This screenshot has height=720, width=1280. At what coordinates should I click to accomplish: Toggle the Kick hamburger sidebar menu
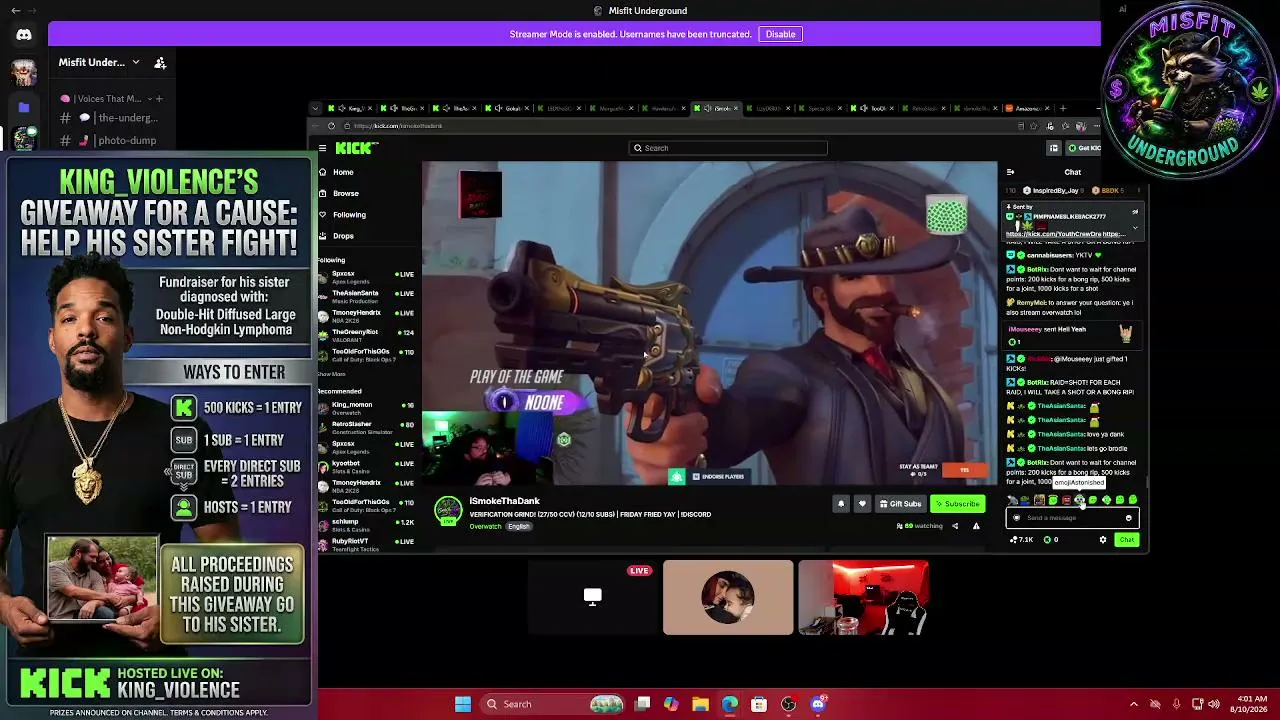[x=322, y=148]
